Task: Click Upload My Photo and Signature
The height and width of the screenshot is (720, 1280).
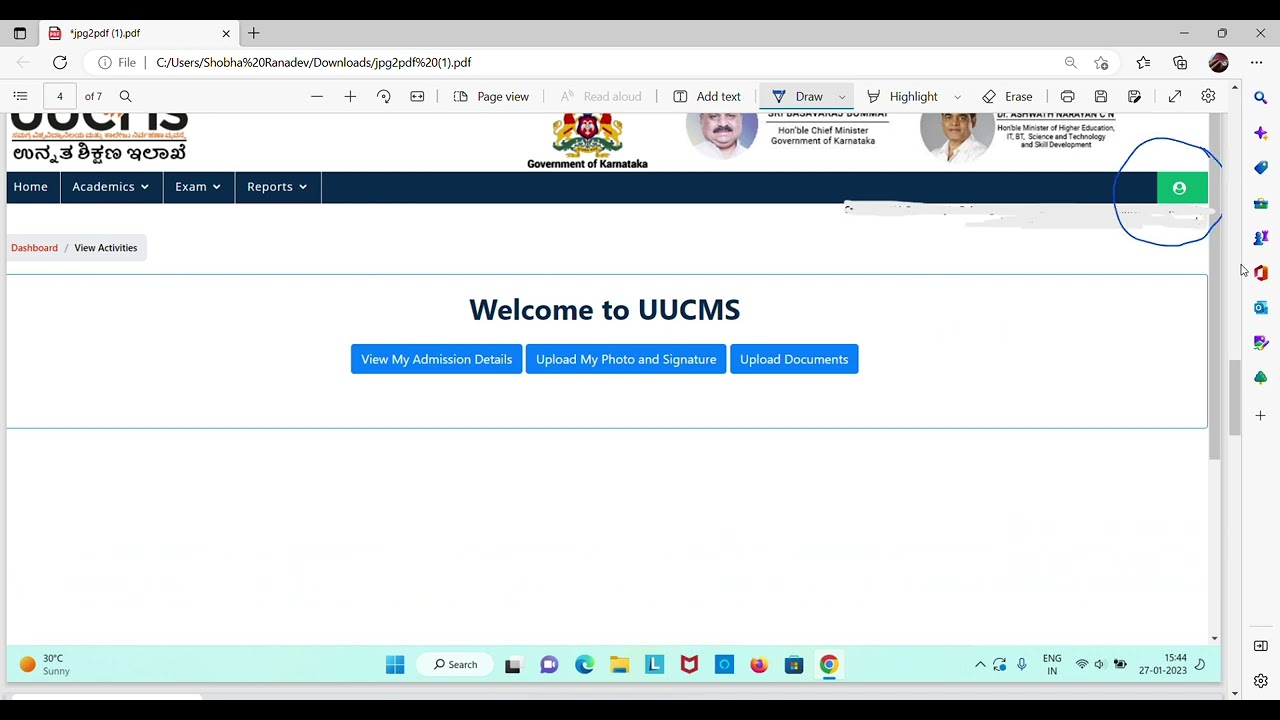Action: [x=626, y=359]
